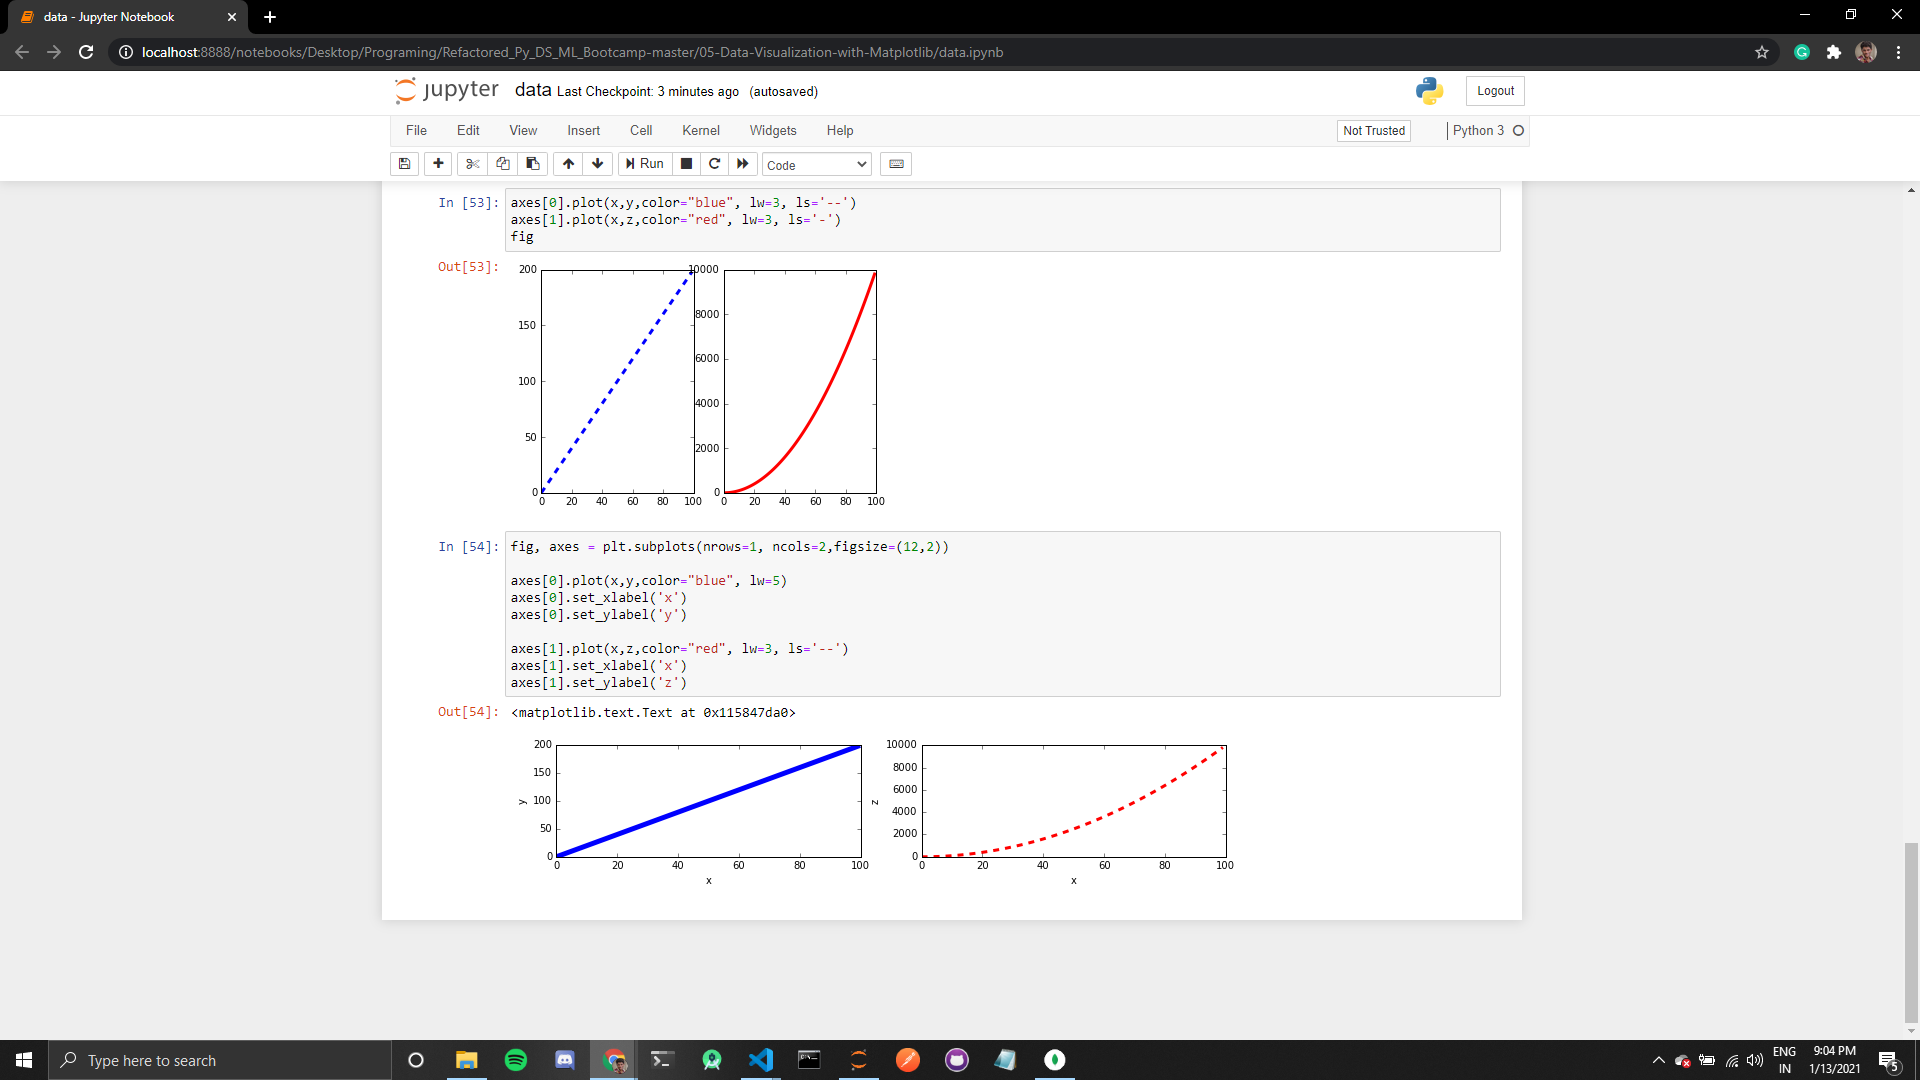Open Chrome extensions puzzle menu
This screenshot has width=1920, height=1080.
click(1834, 52)
